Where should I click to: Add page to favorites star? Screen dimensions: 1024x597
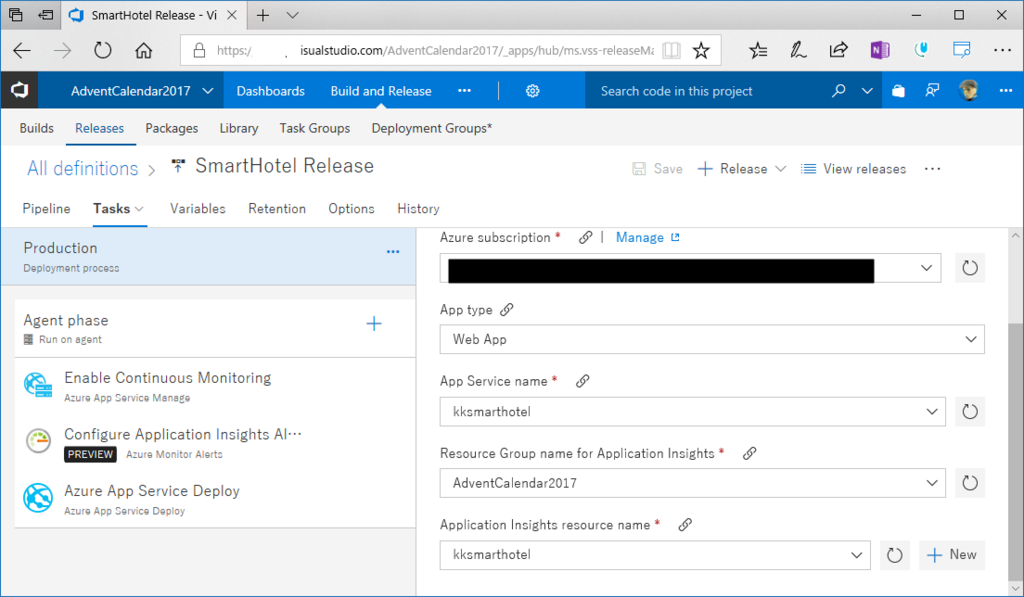(x=701, y=50)
